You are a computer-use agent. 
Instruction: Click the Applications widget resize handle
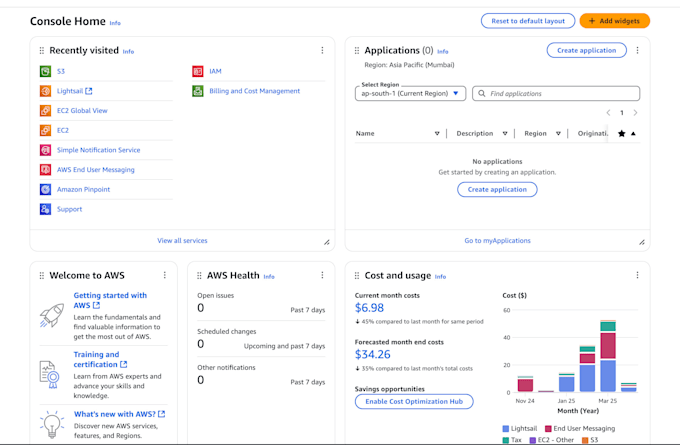(x=641, y=242)
